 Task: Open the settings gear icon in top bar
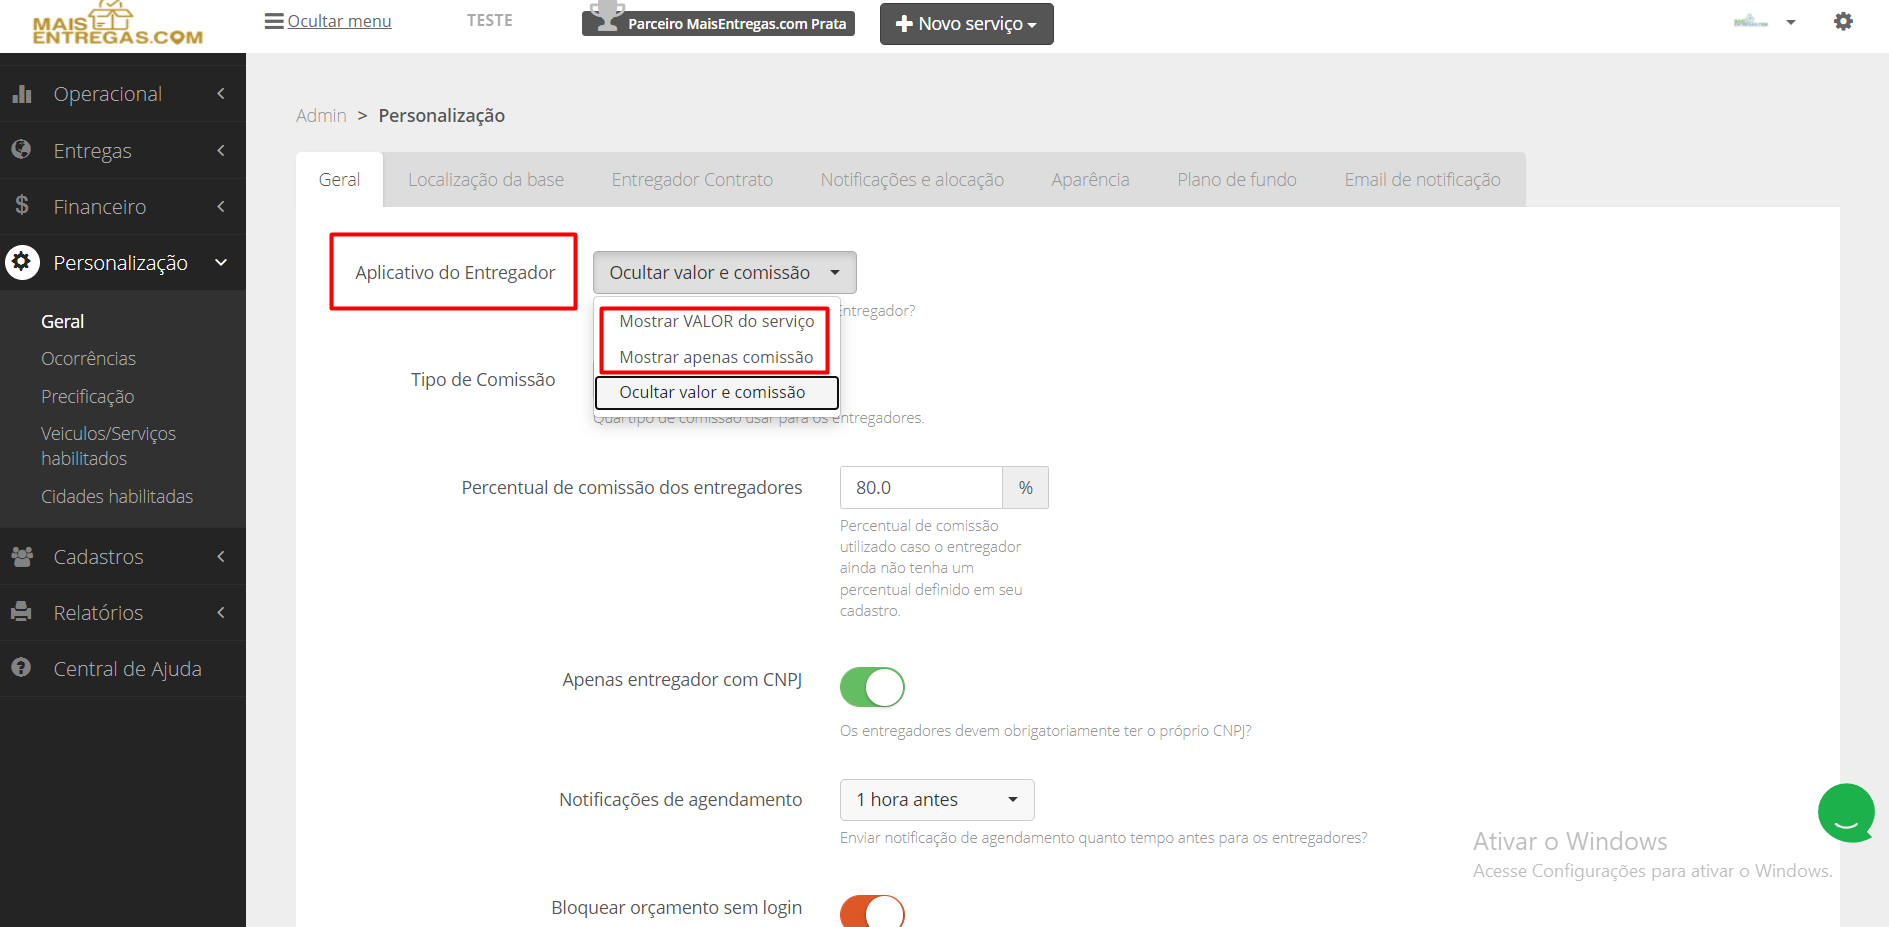pyautogui.click(x=1843, y=21)
